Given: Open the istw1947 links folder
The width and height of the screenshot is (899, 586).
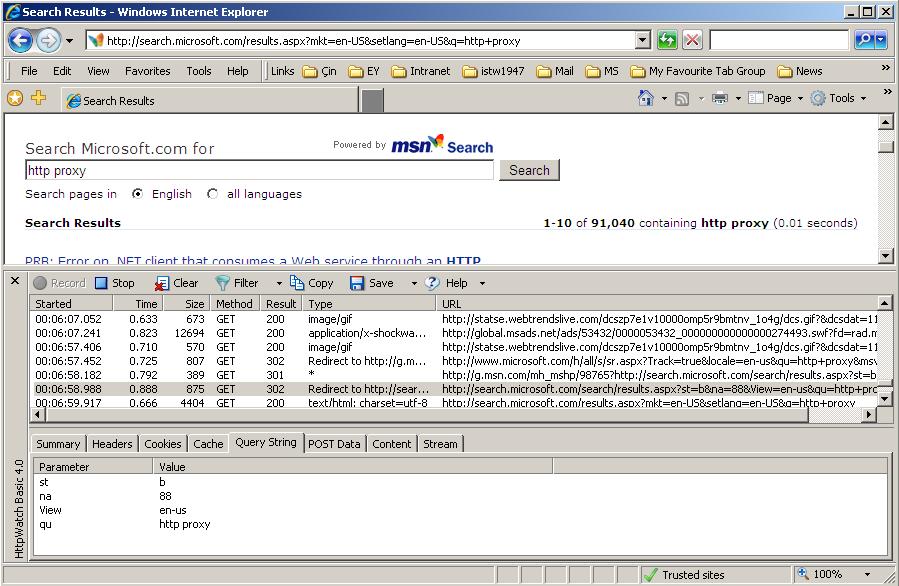Looking at the screenshot, I should (x=493, y=71).
